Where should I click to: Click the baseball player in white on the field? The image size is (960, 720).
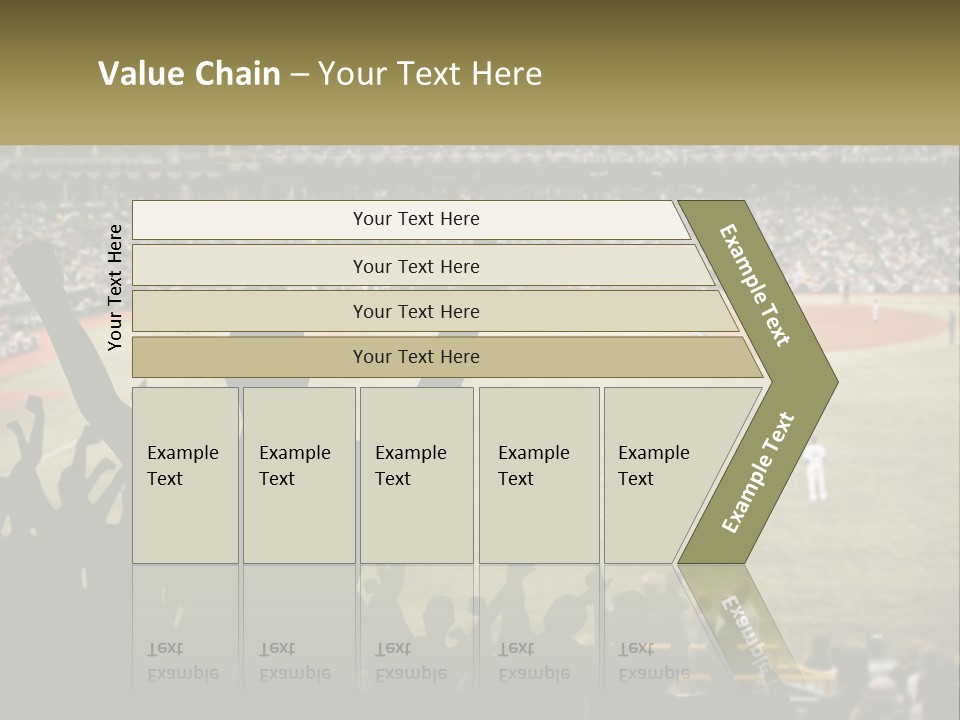coord(816,470)
